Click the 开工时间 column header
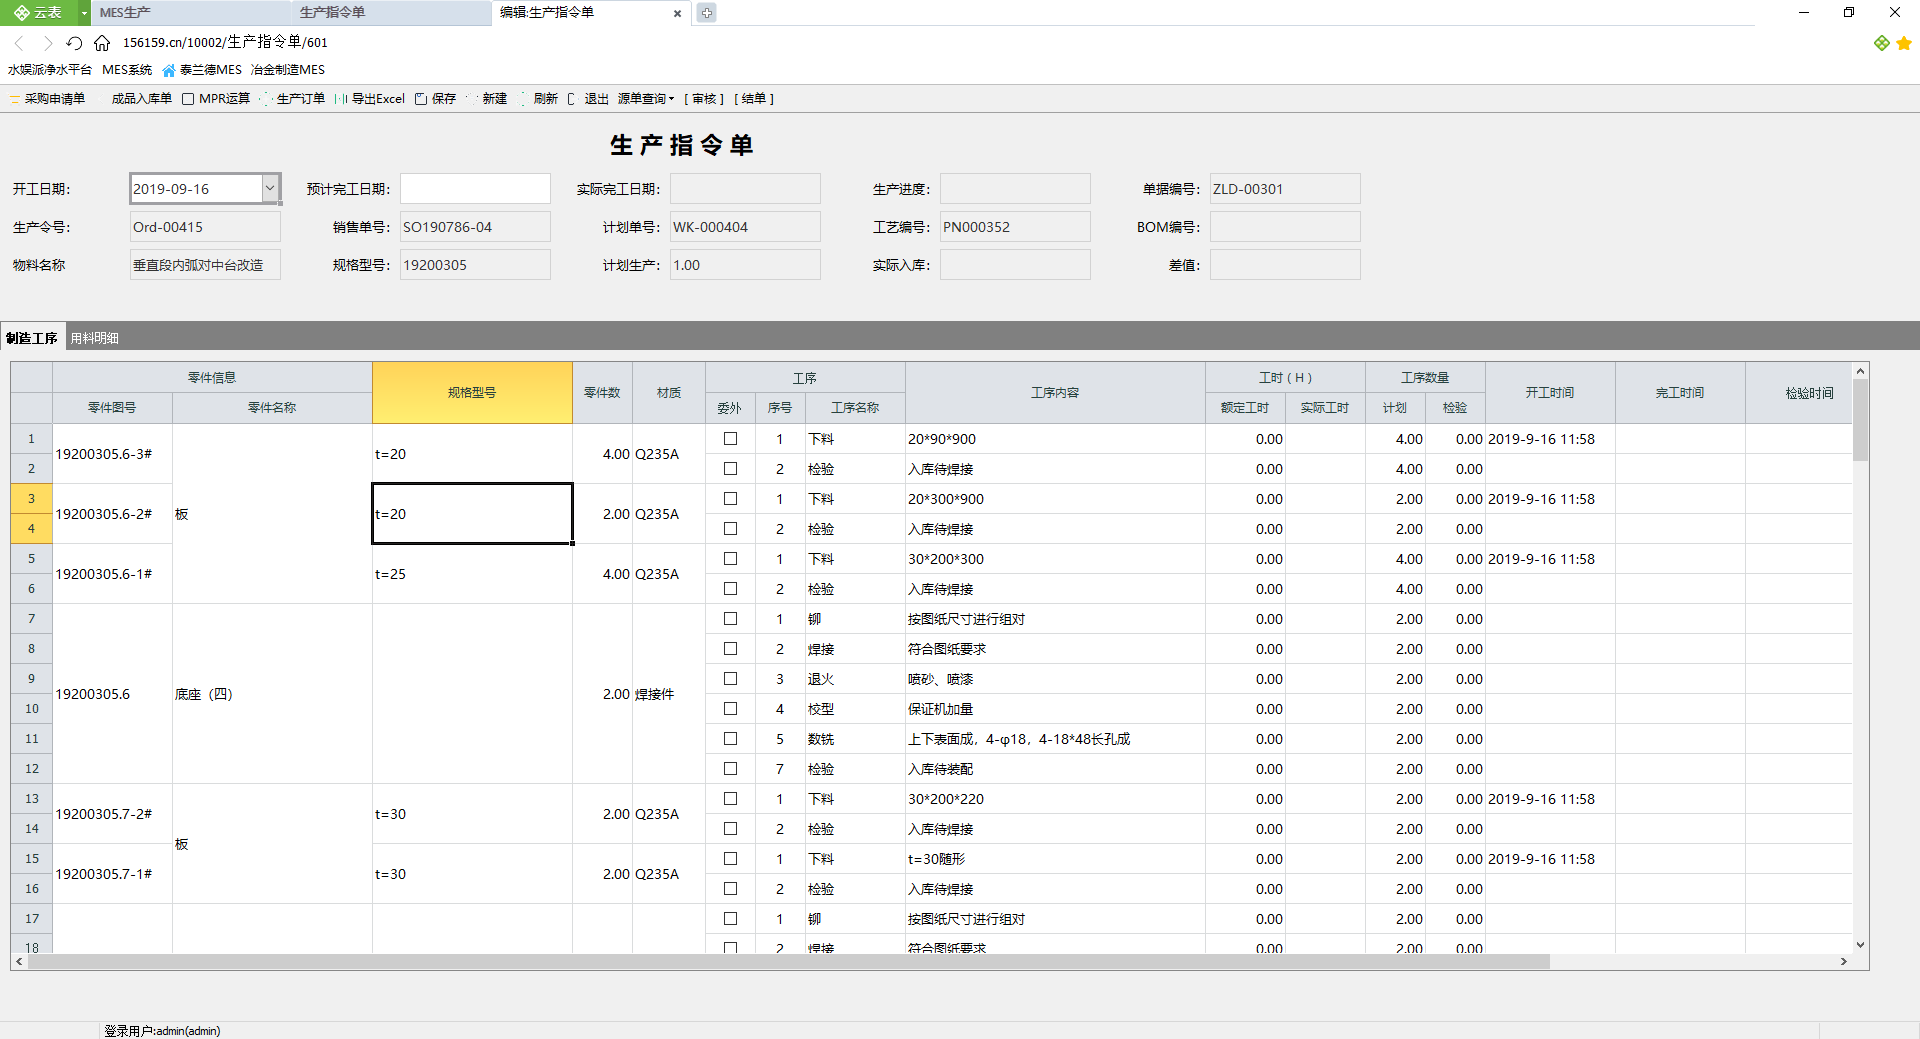 pyautogui.click(x=1550, y=393)
